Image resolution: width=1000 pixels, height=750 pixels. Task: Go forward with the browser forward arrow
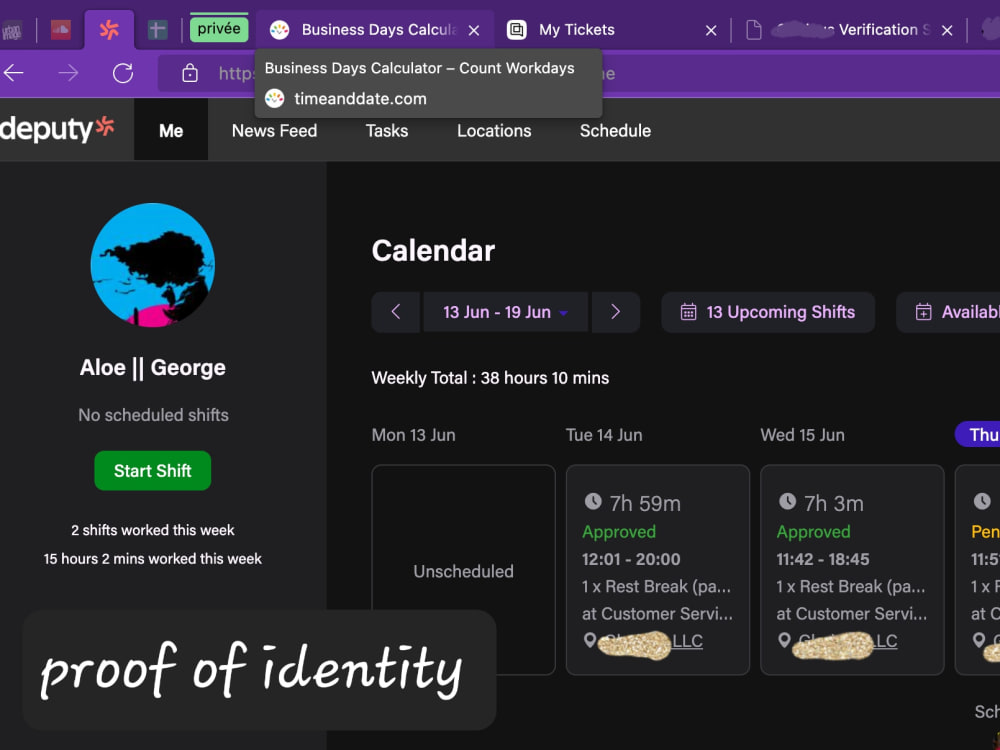(68, 73)
